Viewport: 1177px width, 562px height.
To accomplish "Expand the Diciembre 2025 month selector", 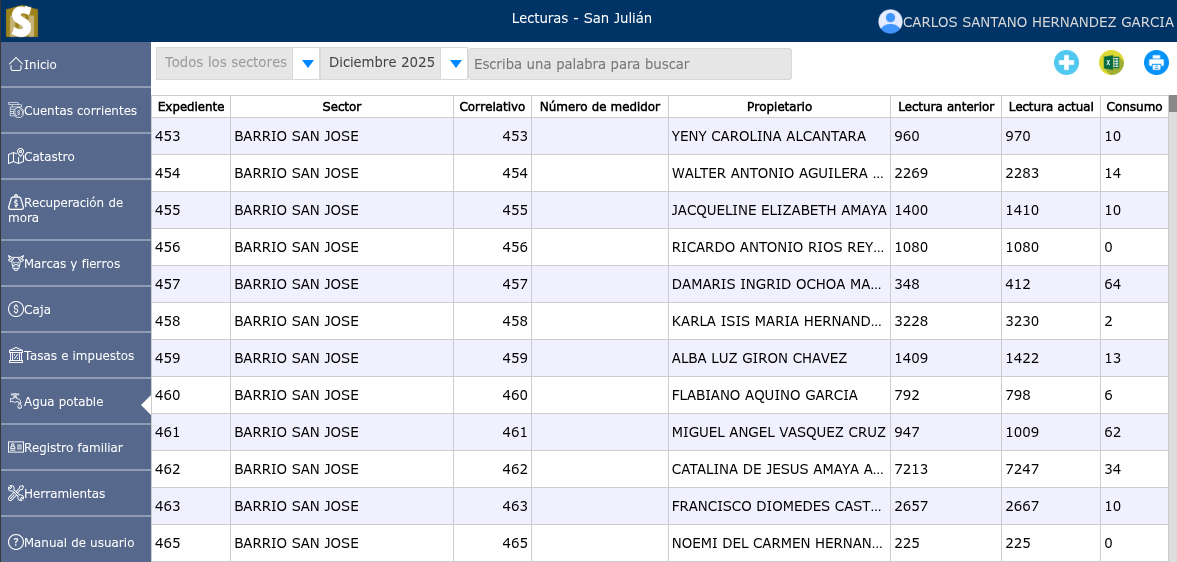I will coord(456,64).
